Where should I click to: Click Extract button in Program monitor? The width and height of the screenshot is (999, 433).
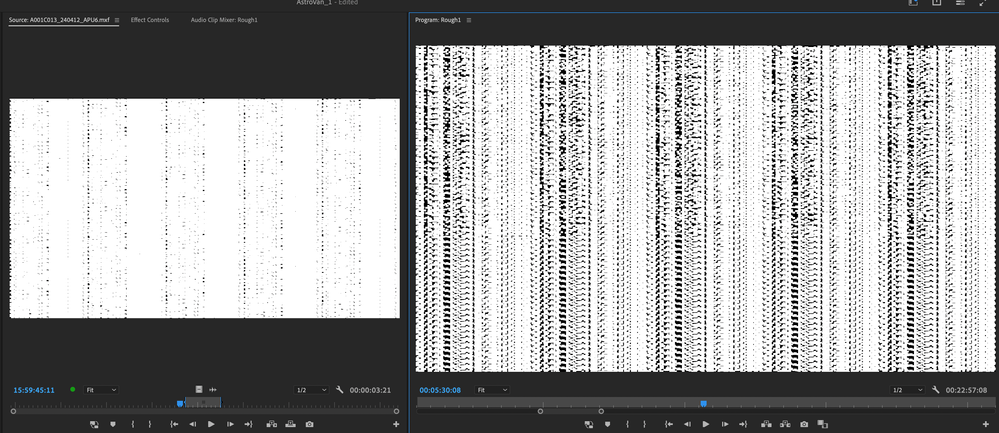click(785, 424)
